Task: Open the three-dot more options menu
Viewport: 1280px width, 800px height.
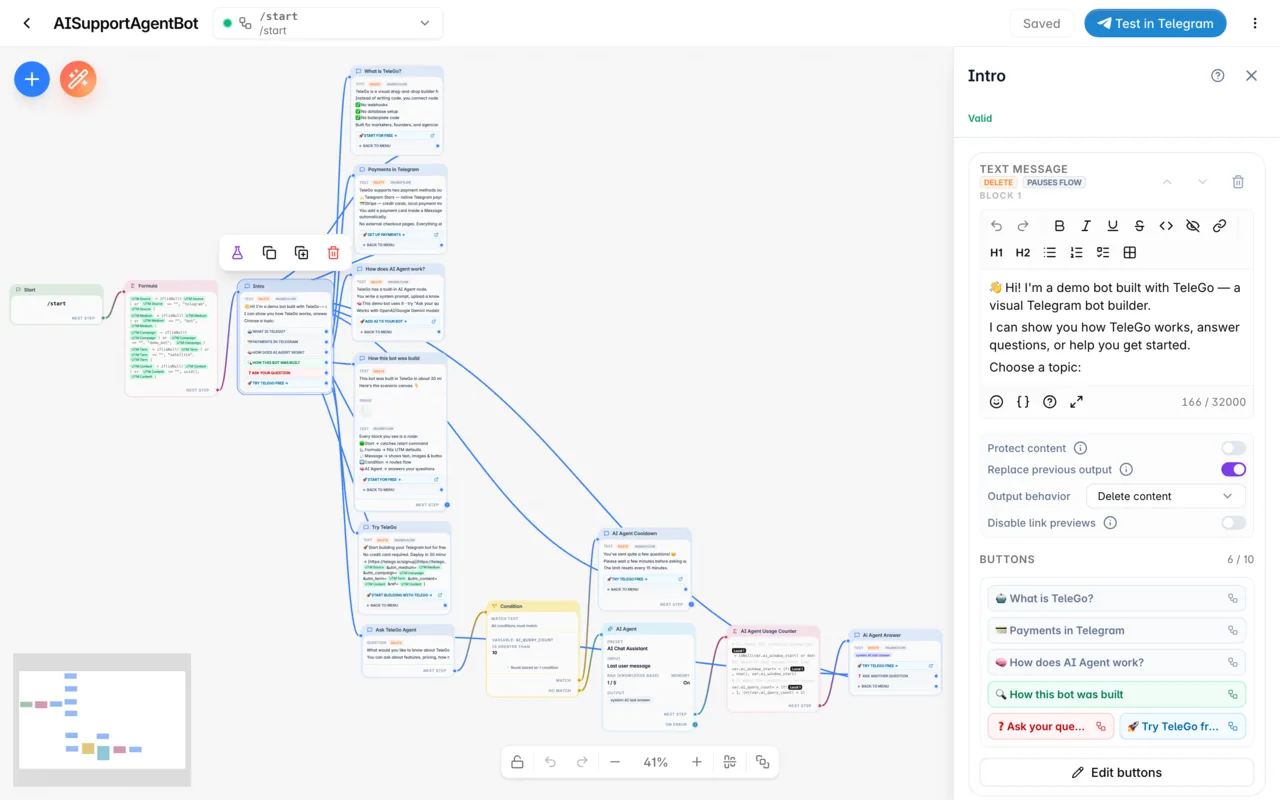Action: [x=1255, y=23]
